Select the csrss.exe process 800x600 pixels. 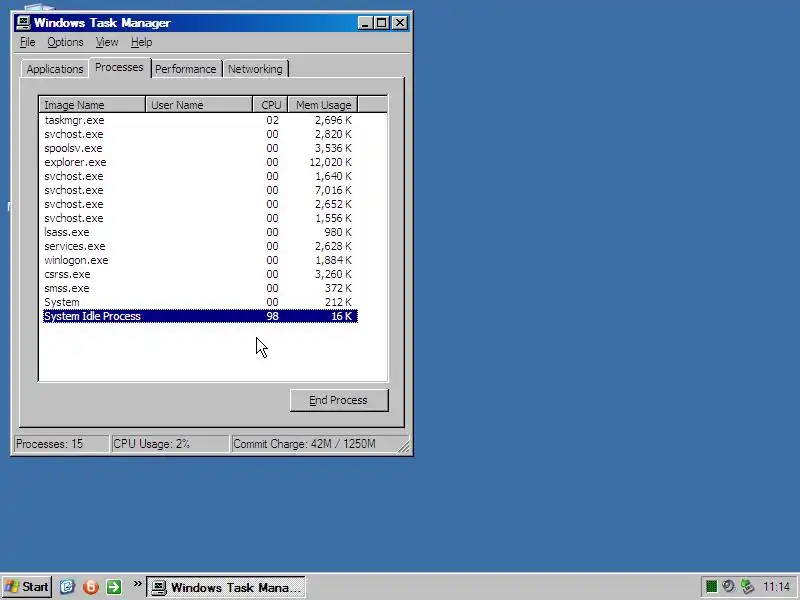(200, 274)
